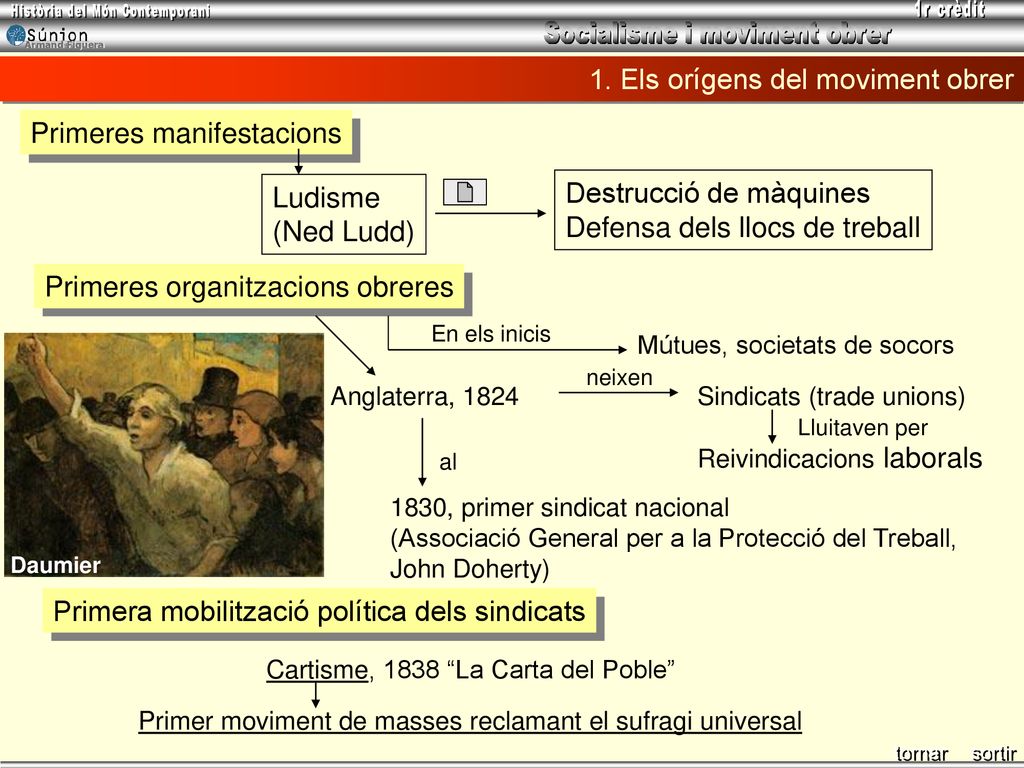Image resolution: width=1024 pixels, height=768 pixels.
Task: Click the 'Destrucció de màquines' box
Action: [x=743, y=210]
